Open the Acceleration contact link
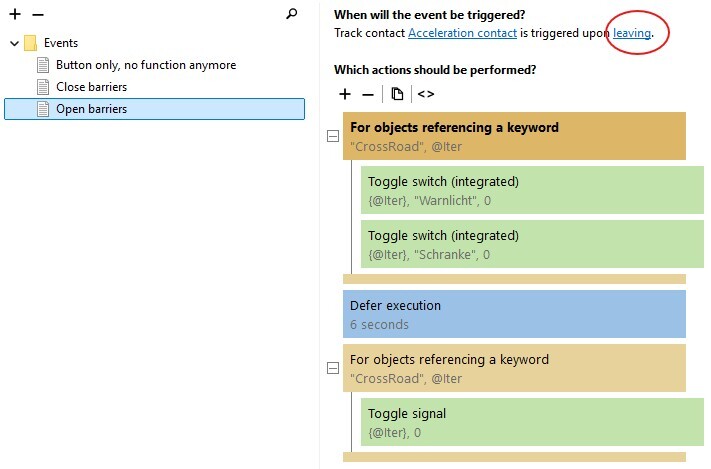The width and height of the screenshot is (711, 469). 462,33
